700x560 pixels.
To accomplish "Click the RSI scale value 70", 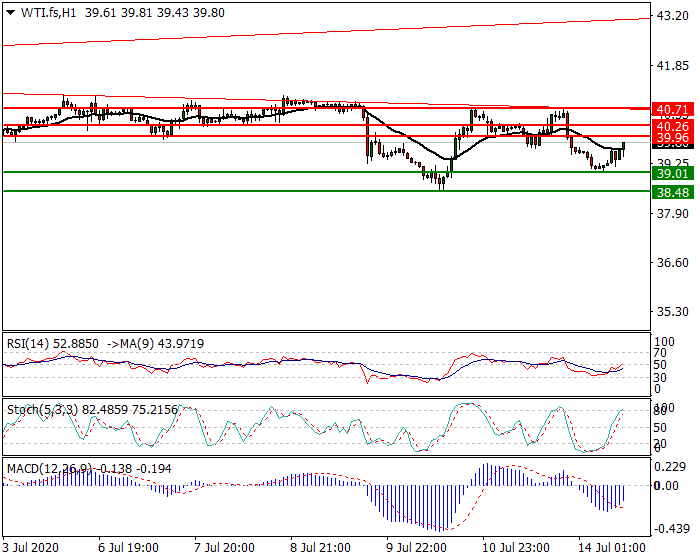I will (660, 353).
